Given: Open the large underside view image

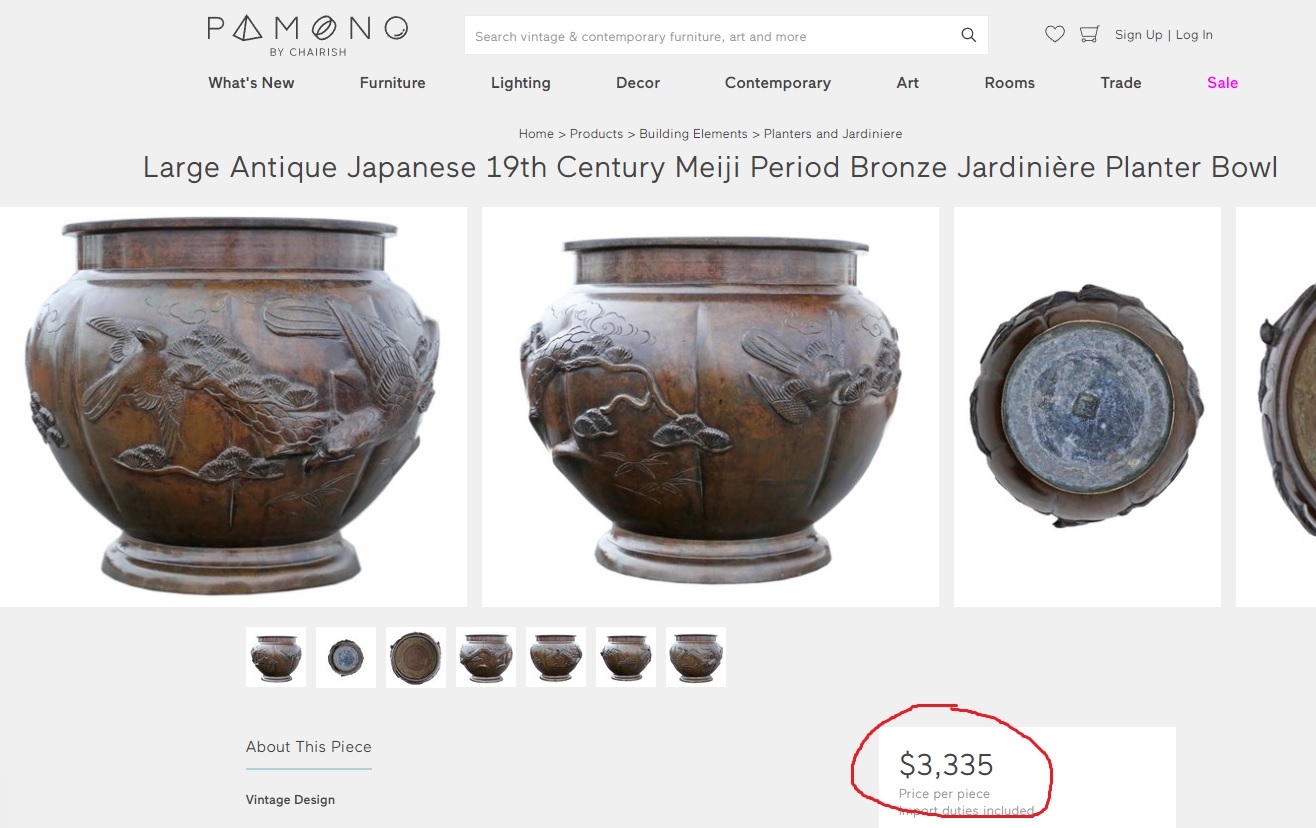Looking at the screenshot, I should coord(1087,407).
